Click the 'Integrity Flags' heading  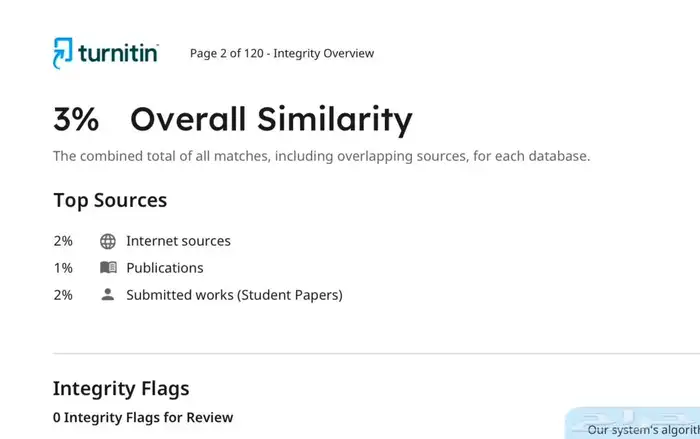click(121, 389)
